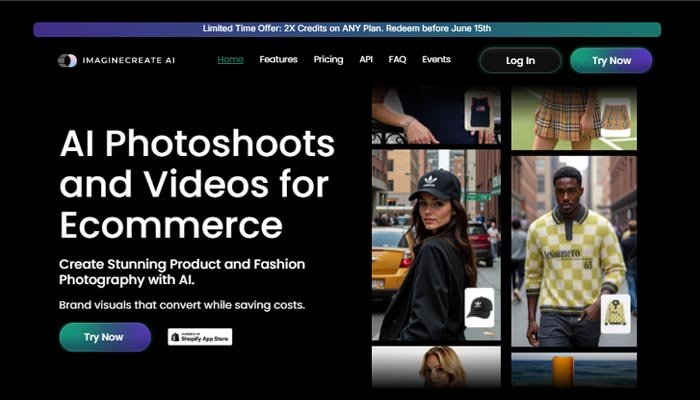Select the plaid skirt product inset icon
The height and width of the screenshot is (400, 700).
coord(616,117)
